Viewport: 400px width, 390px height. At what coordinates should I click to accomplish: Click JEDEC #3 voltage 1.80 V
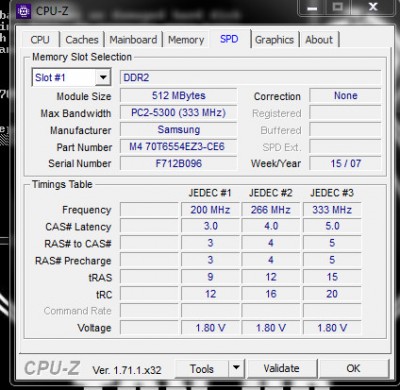tap(332, 328)
